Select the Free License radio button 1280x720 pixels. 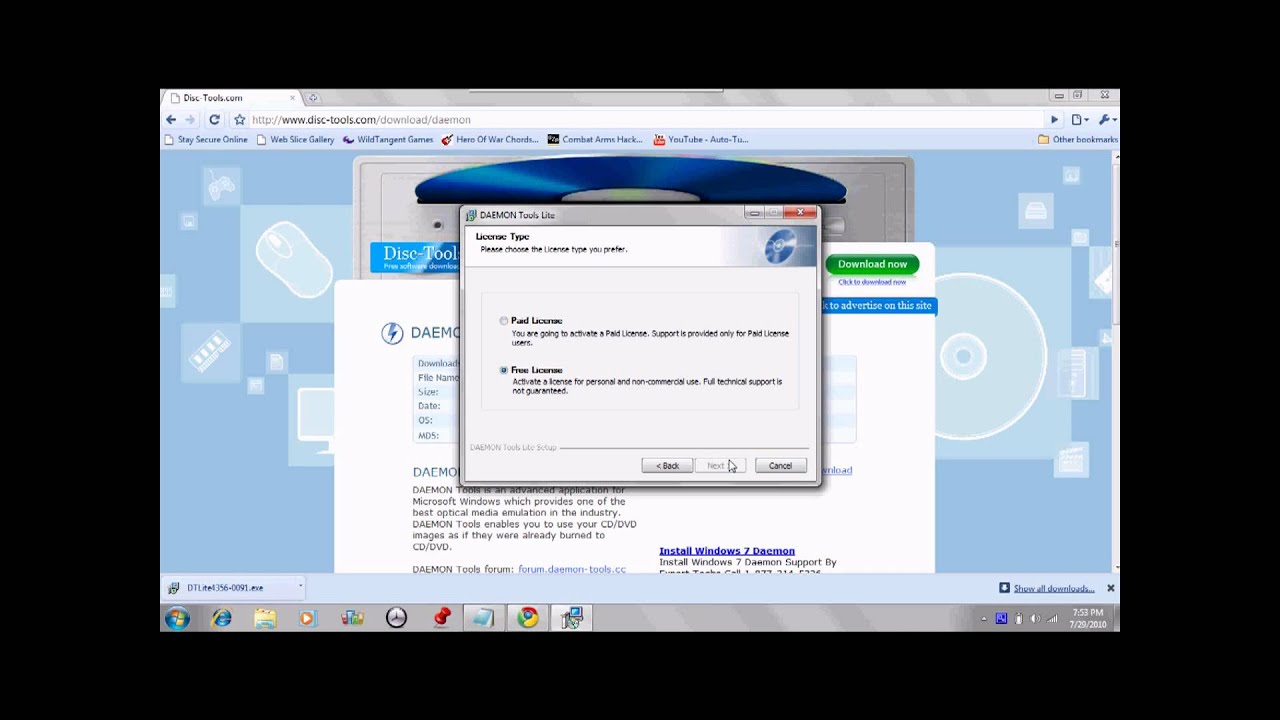coord(504,370)
